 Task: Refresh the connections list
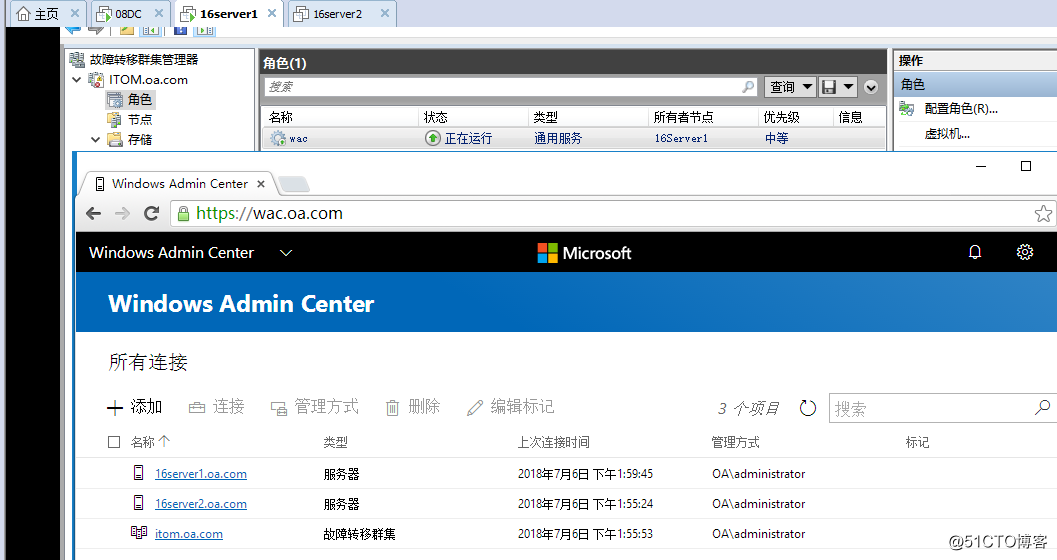point(808,408)
